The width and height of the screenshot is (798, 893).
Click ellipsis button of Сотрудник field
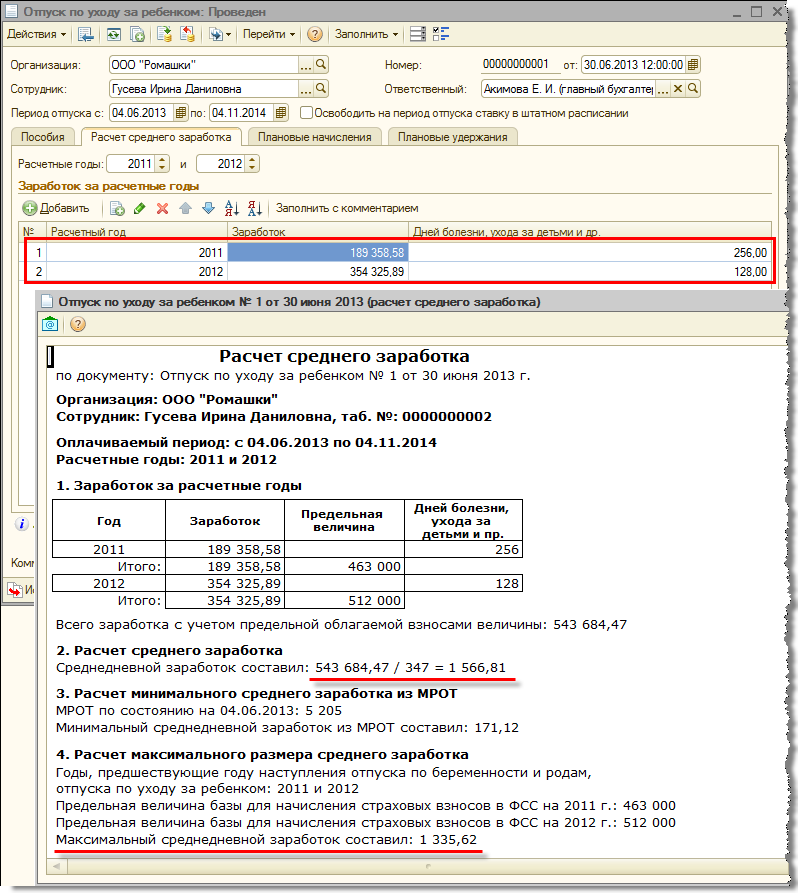coord(306,89)
